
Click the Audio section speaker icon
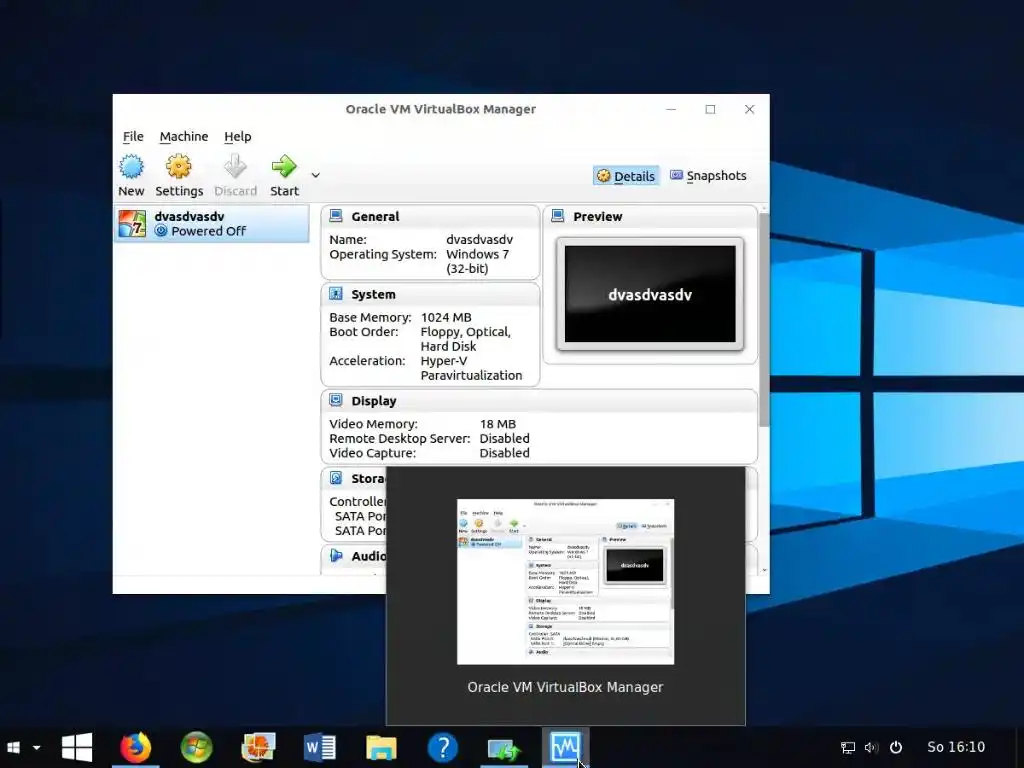point(336,555)
